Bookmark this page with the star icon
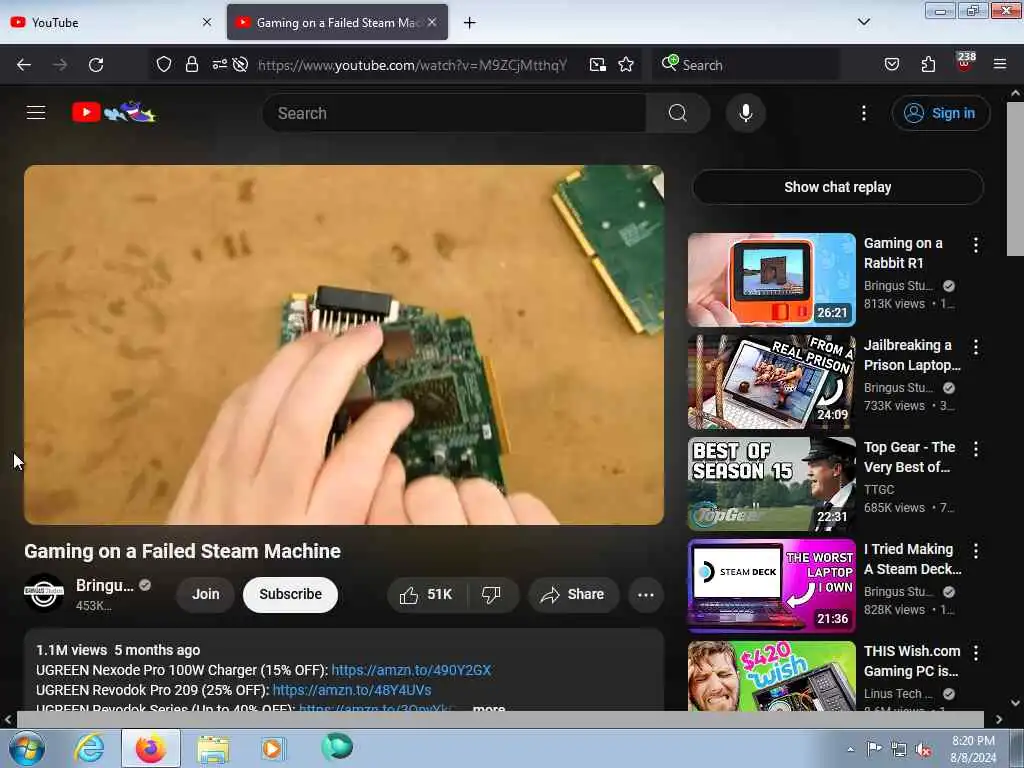The image size is (1024, 768). click(x=626, y=65)
